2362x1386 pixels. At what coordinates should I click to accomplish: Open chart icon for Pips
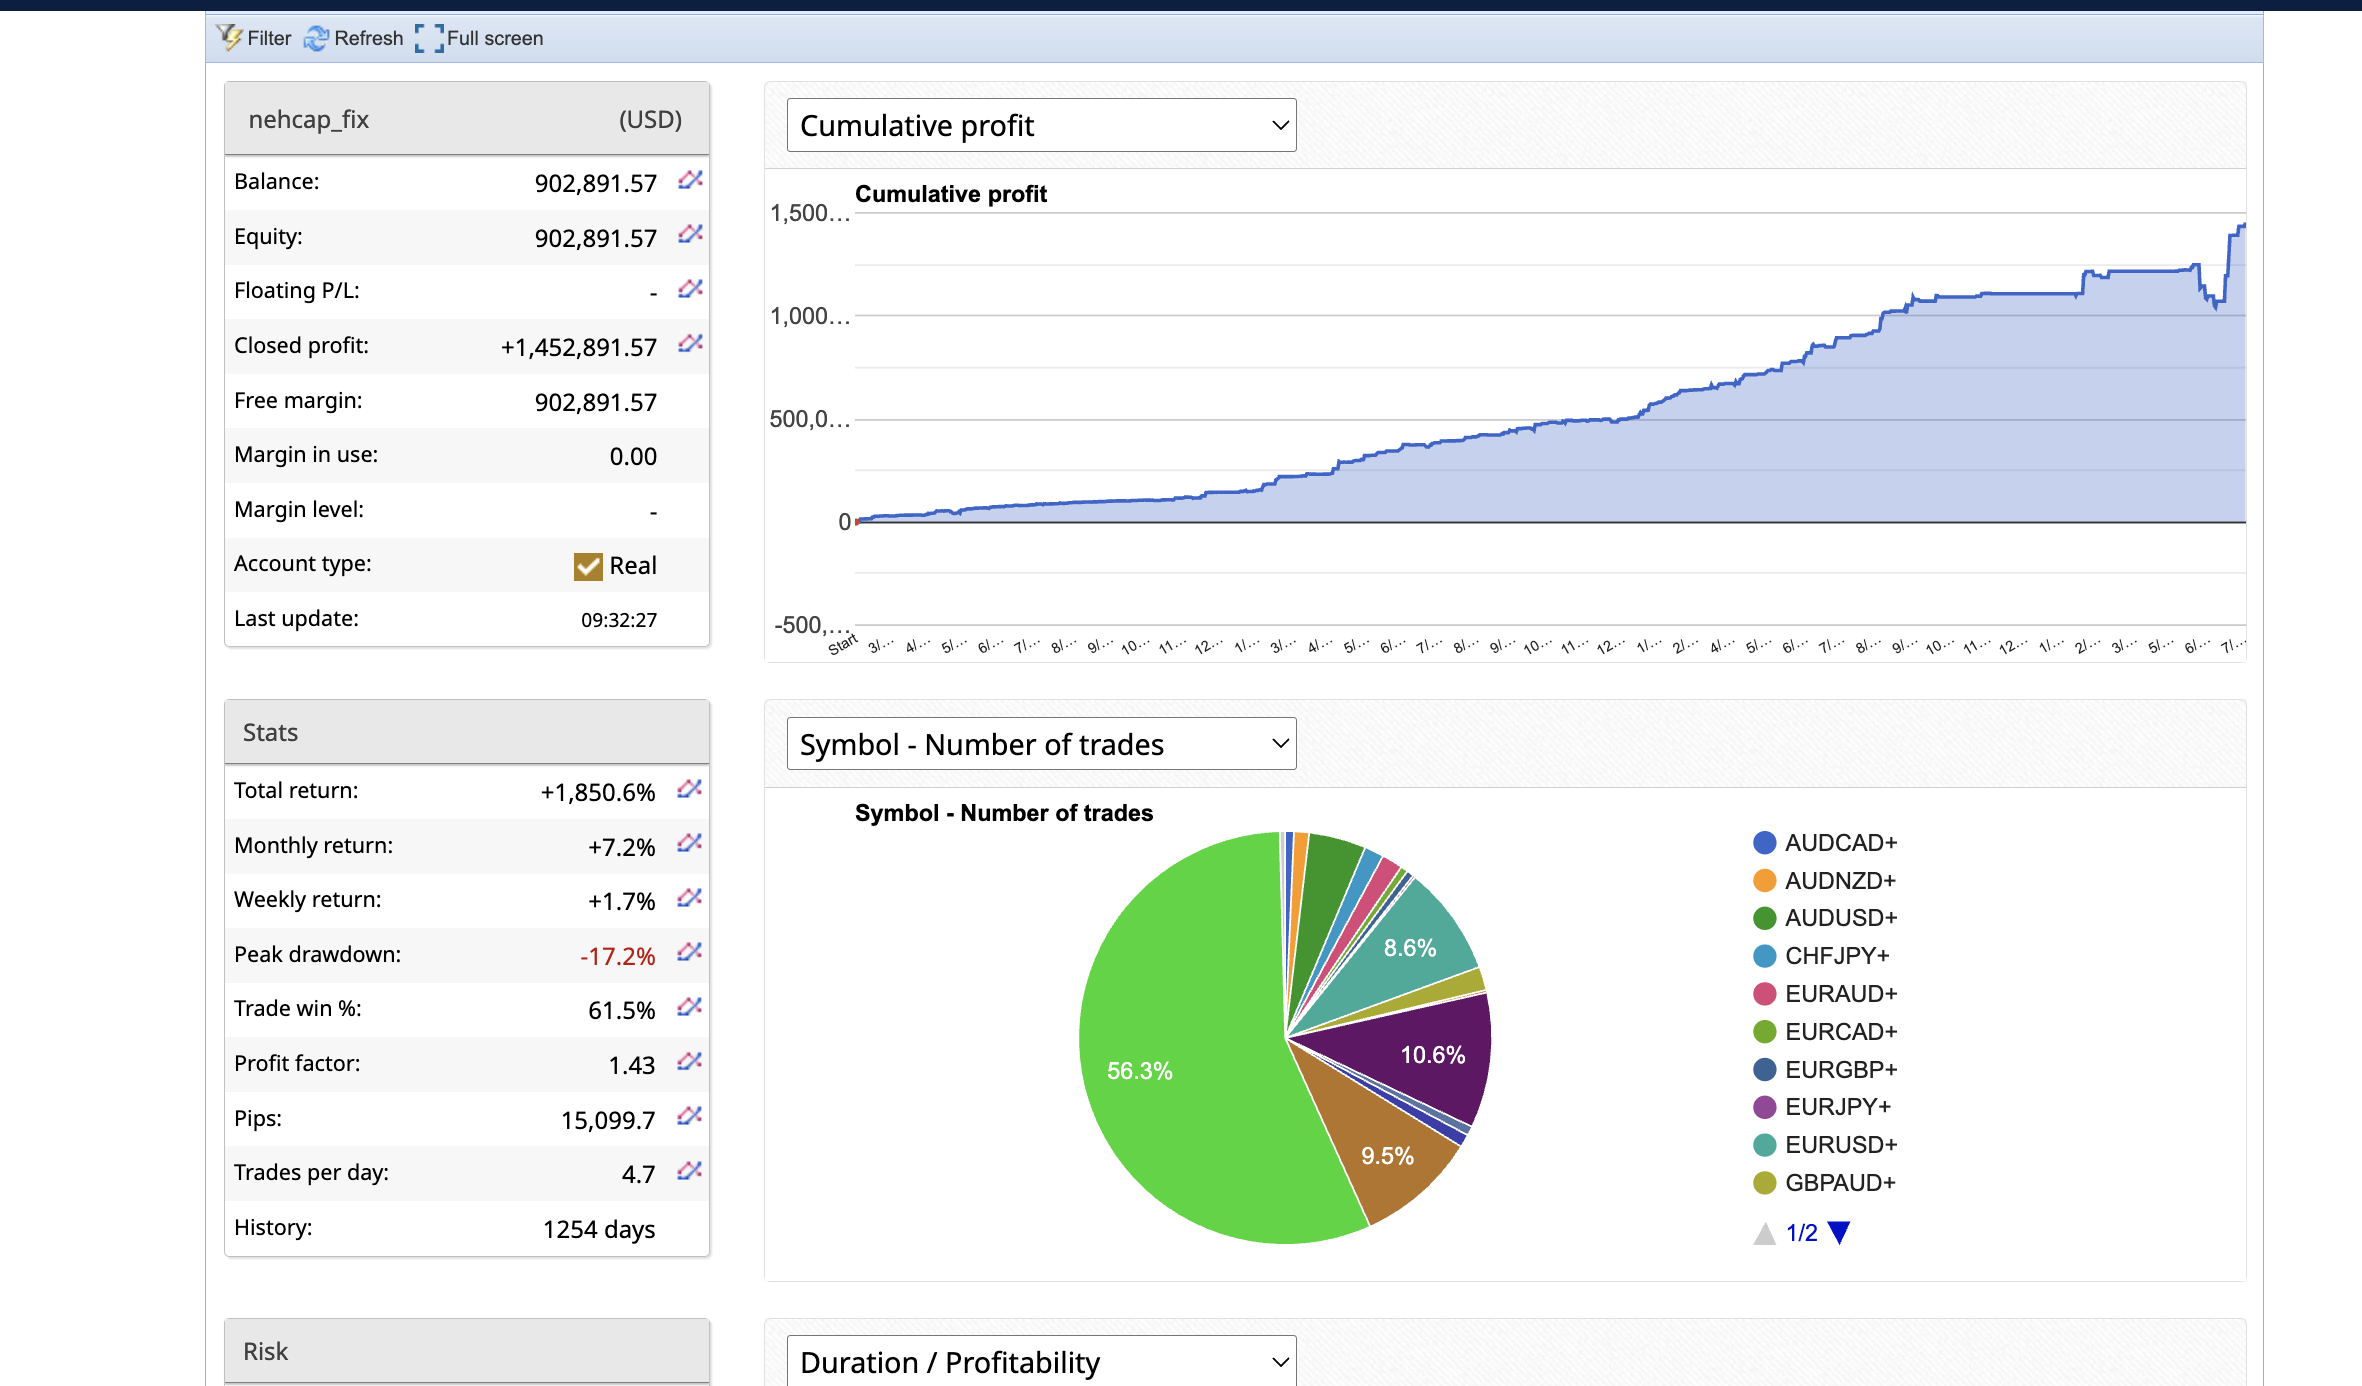point(689,1116)
